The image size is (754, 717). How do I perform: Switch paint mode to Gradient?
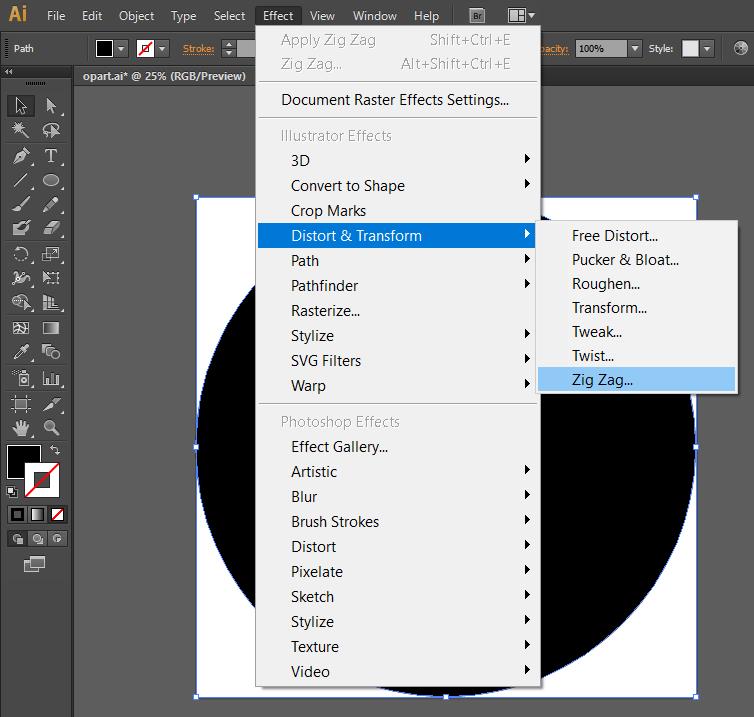pyautogui.click(x=37, y=514)
